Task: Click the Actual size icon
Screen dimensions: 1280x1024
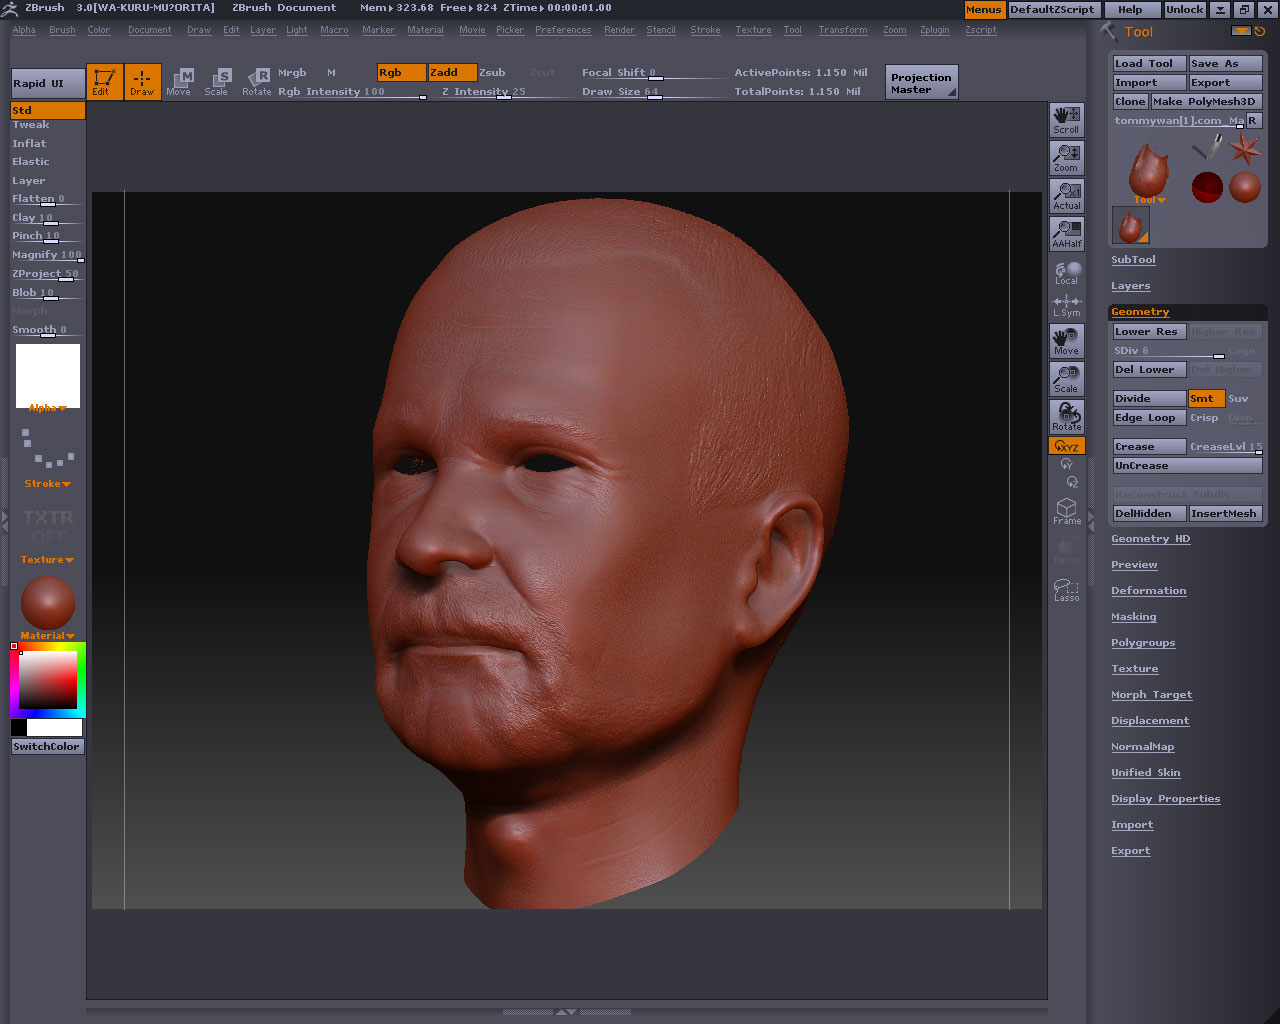Action: tap(1066, 195)
